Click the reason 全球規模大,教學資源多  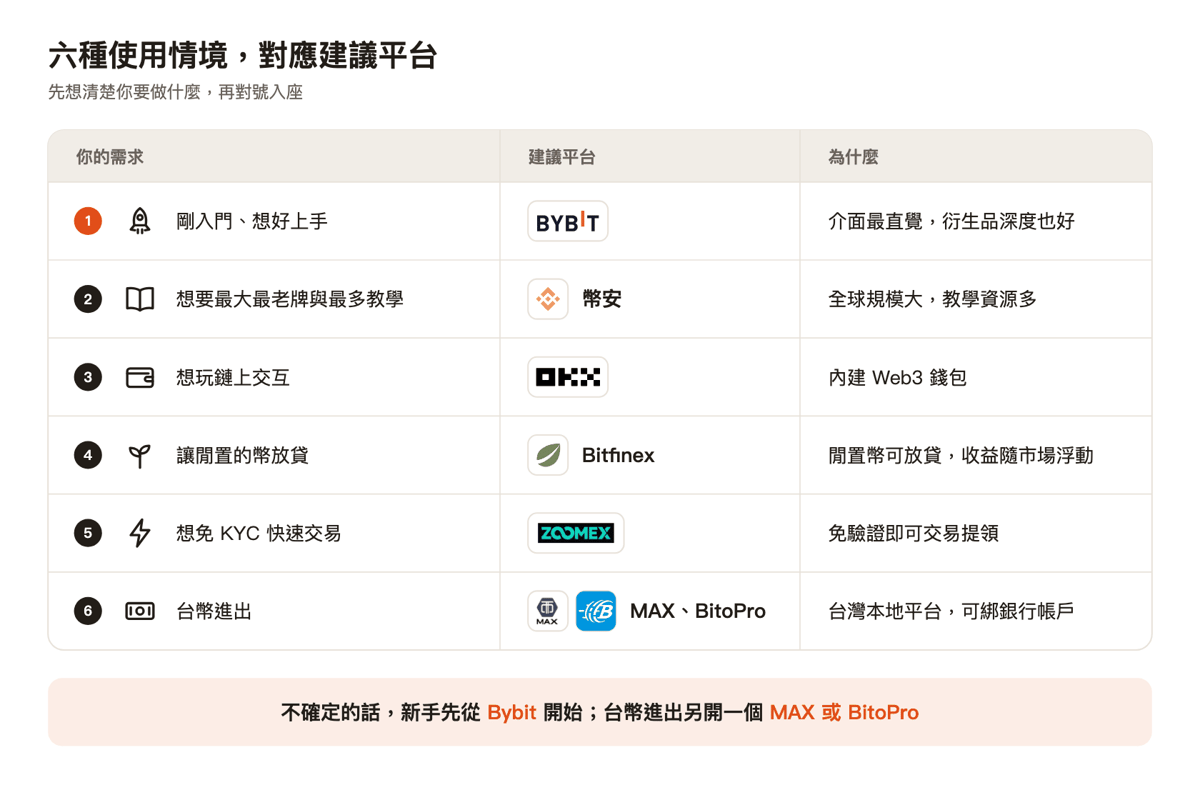coord(932,299)
